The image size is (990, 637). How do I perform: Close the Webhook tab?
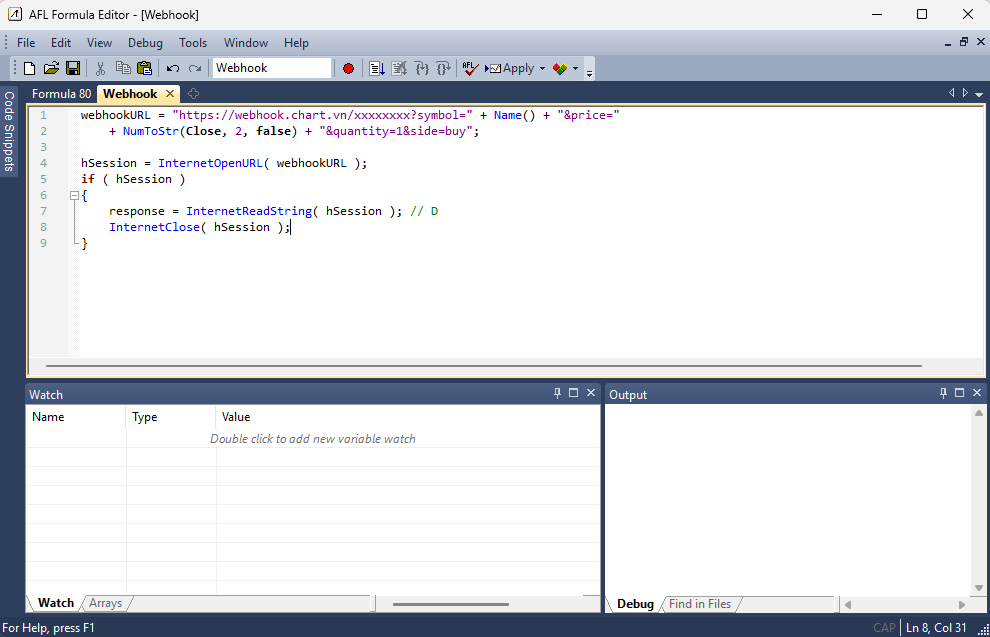[170, 93]
